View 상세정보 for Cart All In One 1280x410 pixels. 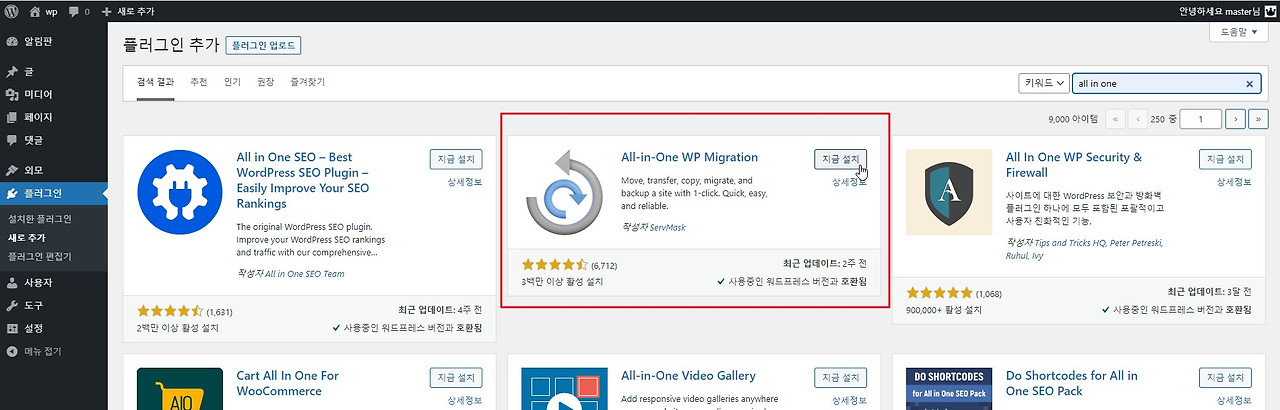click(463, 401)
